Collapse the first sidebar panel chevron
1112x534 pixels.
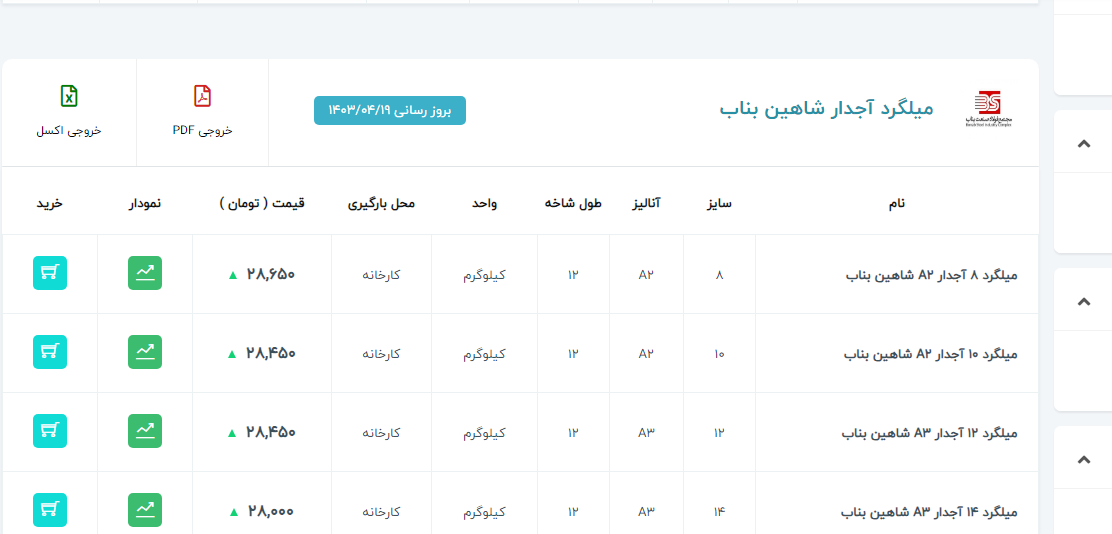click(x=1083, y=144)
